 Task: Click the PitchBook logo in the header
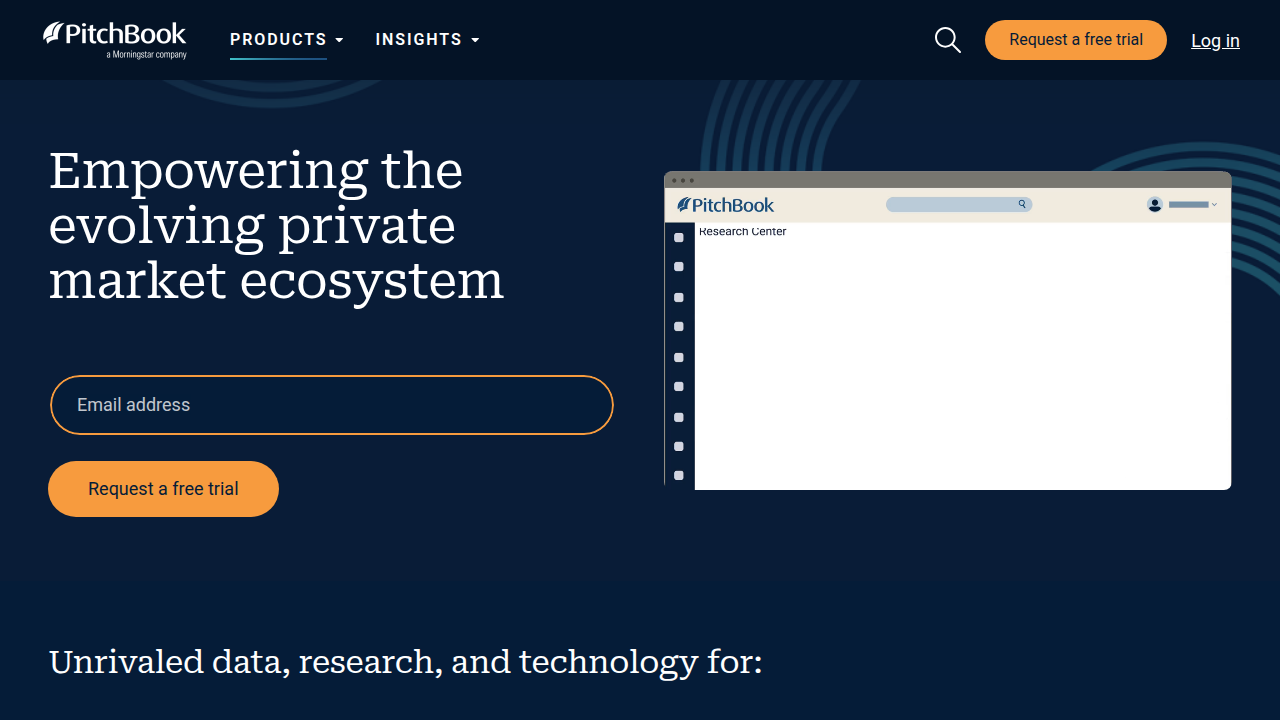tap(115, 40)
